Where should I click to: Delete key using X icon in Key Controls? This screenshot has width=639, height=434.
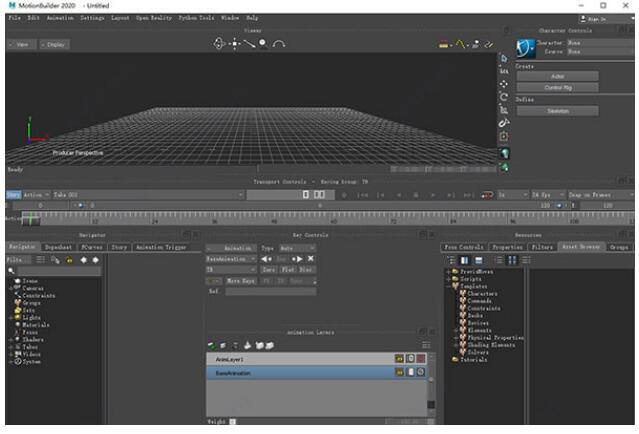click(311, 259)
